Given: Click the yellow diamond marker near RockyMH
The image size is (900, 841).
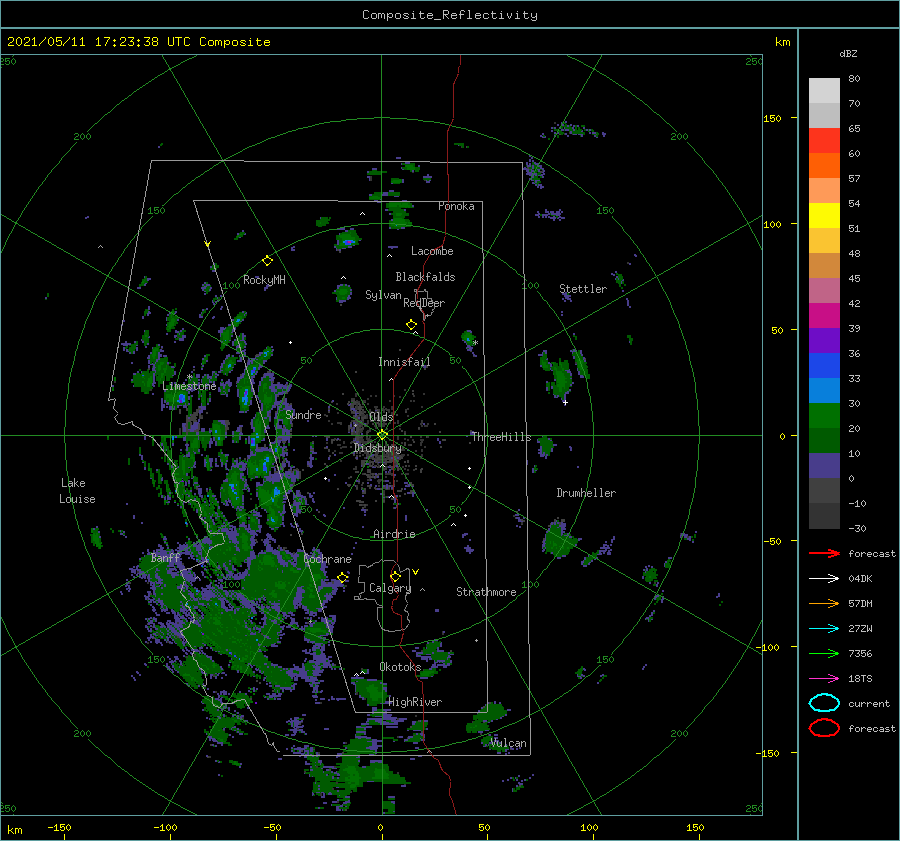Looking at the screenshot, I should coord(267,261).
